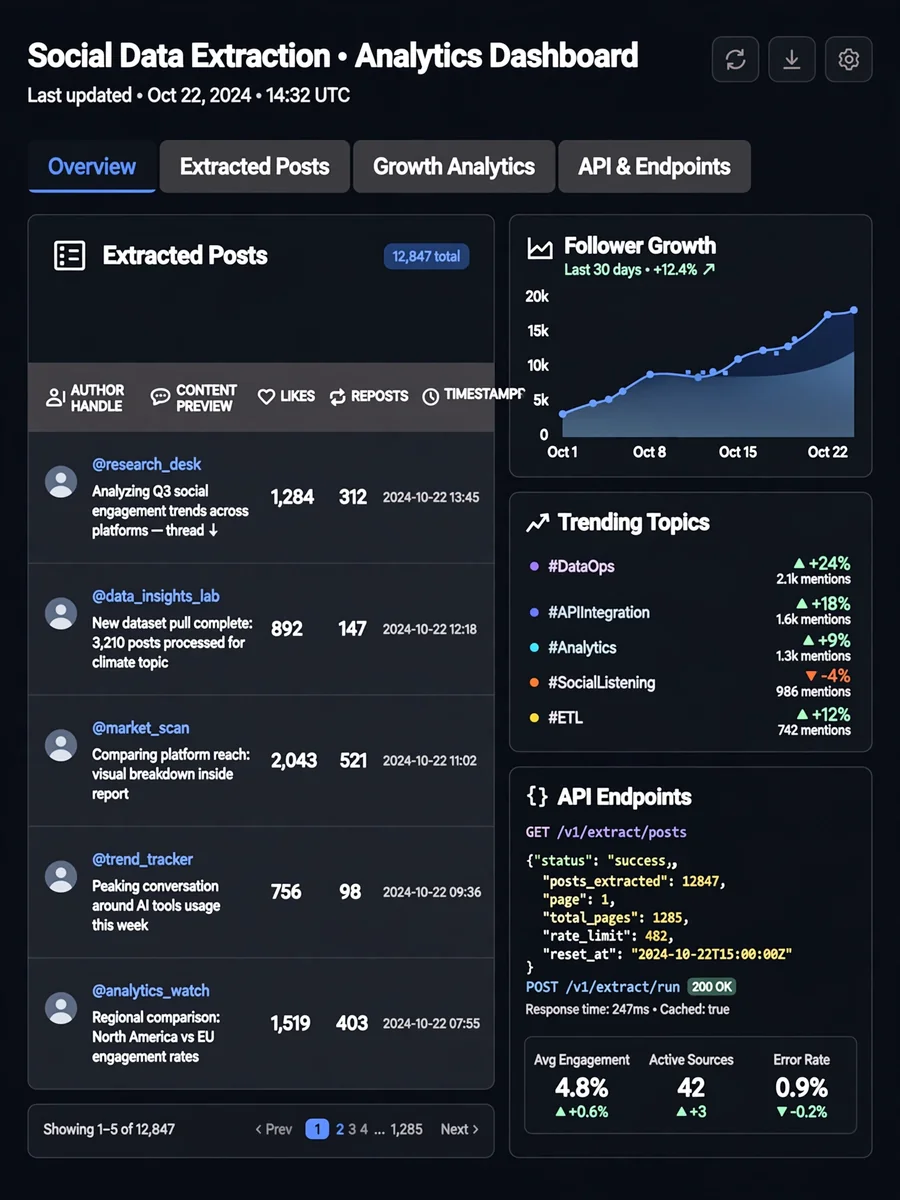
Task: Click the avatar of @analytics_watch
Action: pyautogui.click(x=61, y=1008)
